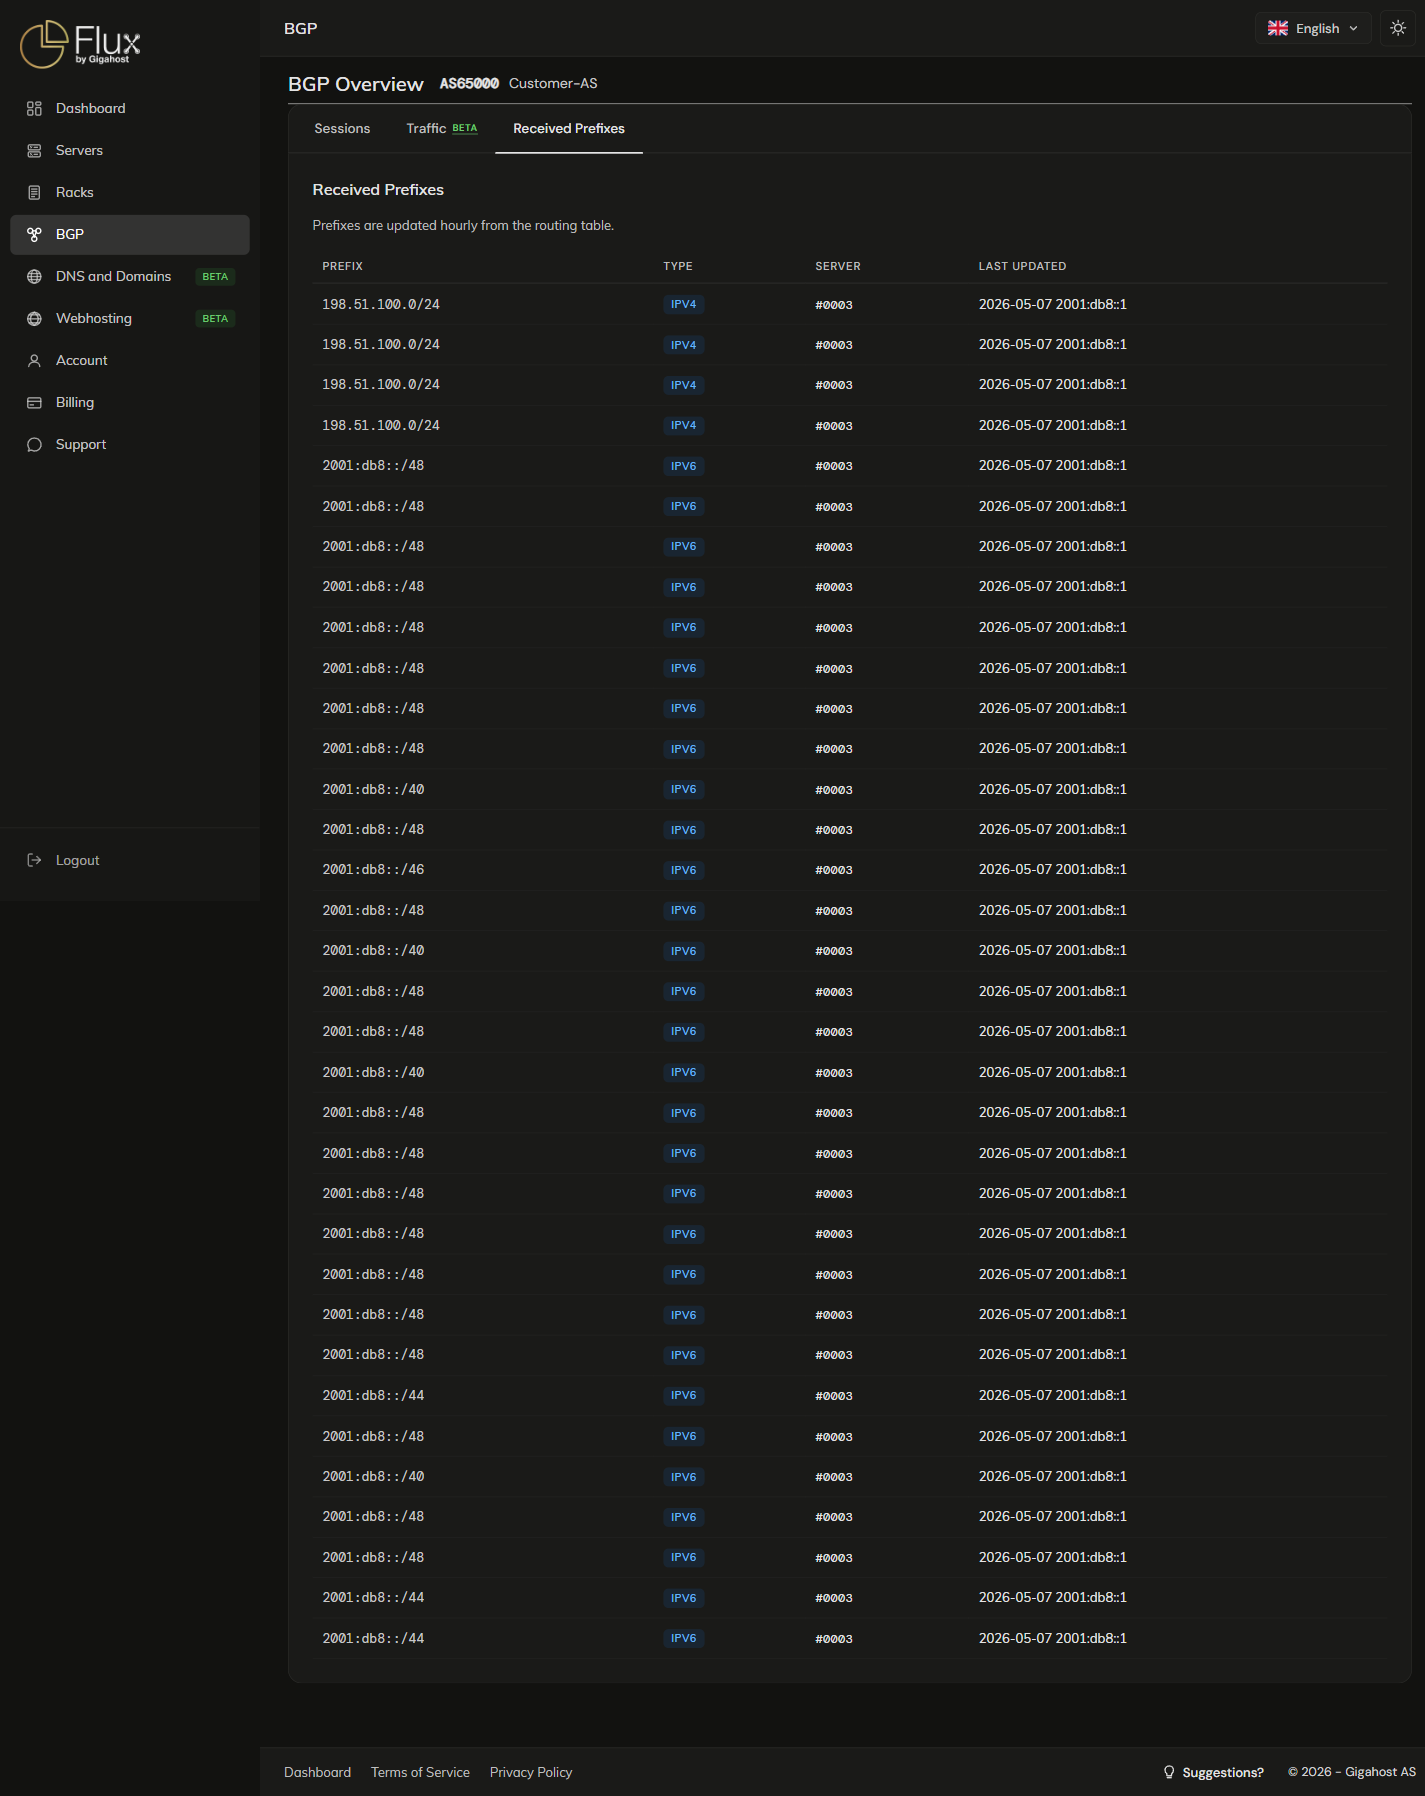Click the SERVER column header

pyautogui.click(x=838, y=266)
